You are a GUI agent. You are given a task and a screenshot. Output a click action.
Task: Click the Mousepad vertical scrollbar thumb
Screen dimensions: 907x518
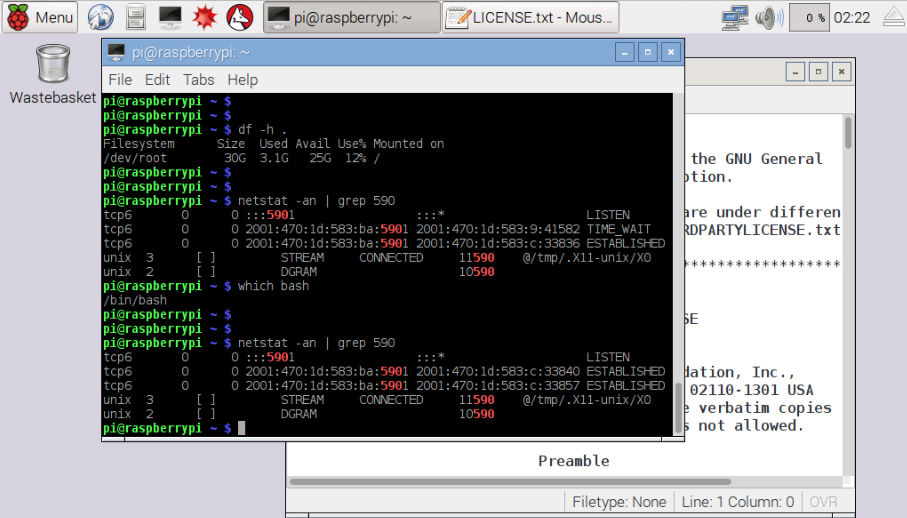pos(848,133)
